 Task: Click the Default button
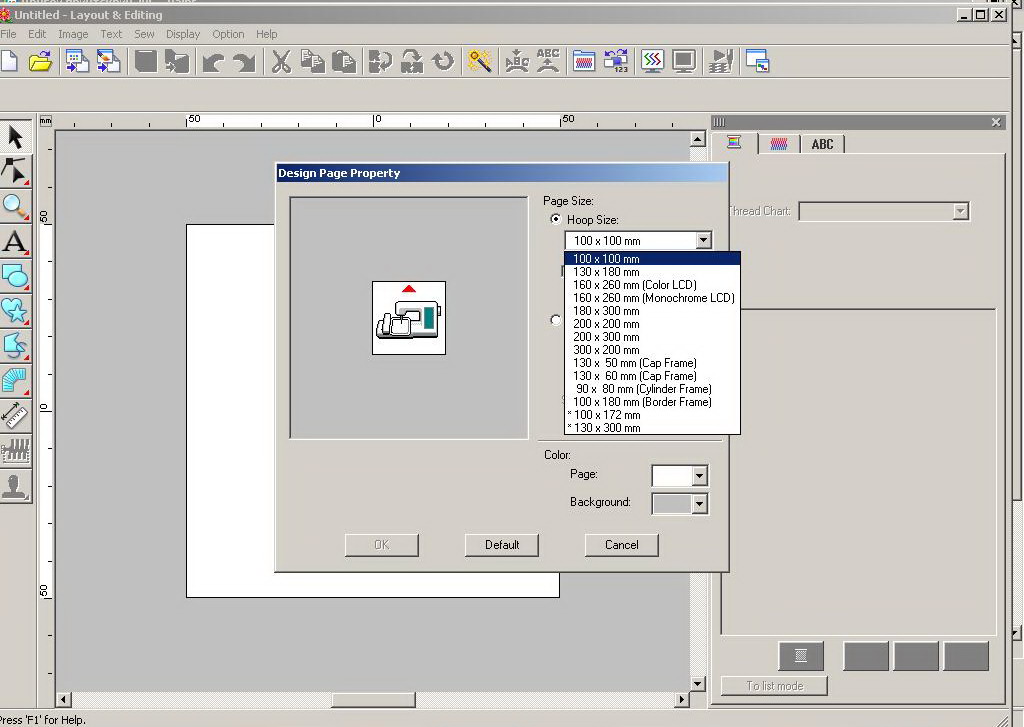click(x=502, y=545)
